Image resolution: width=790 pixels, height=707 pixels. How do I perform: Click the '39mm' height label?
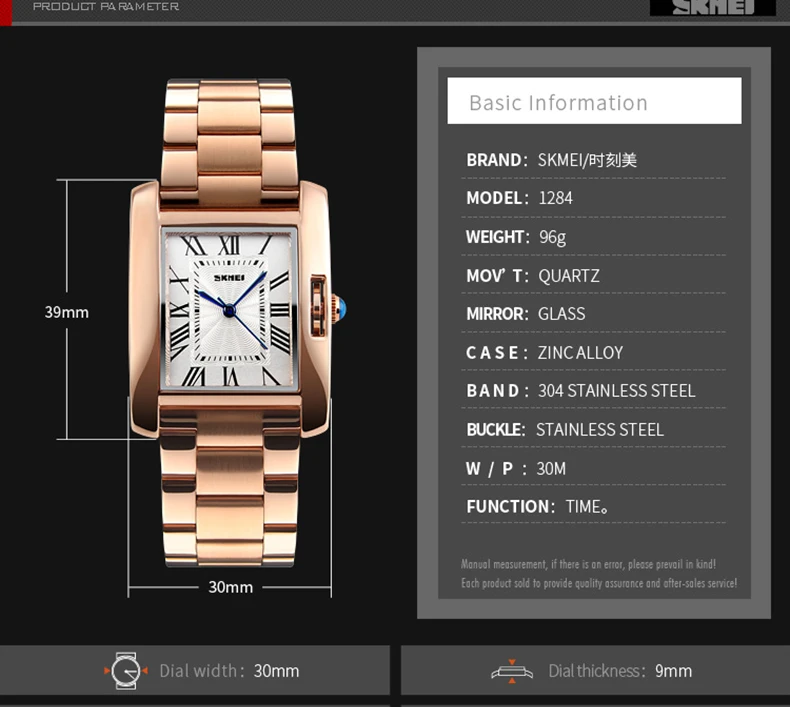coord(67,312)
